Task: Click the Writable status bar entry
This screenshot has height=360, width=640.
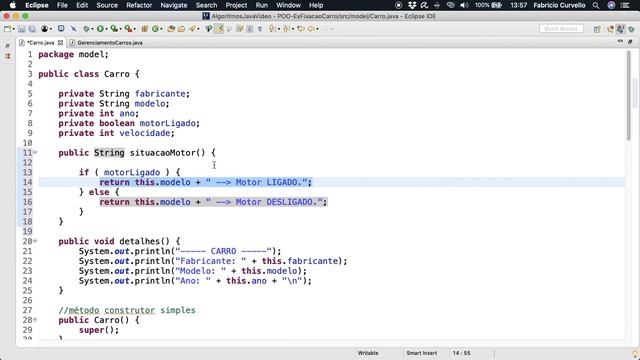Action: click(x=368, y=353)
